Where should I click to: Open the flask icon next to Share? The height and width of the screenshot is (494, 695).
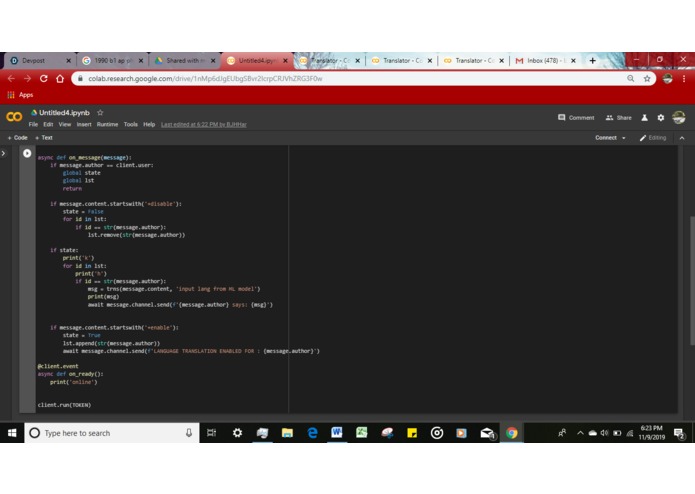[644, 117]
